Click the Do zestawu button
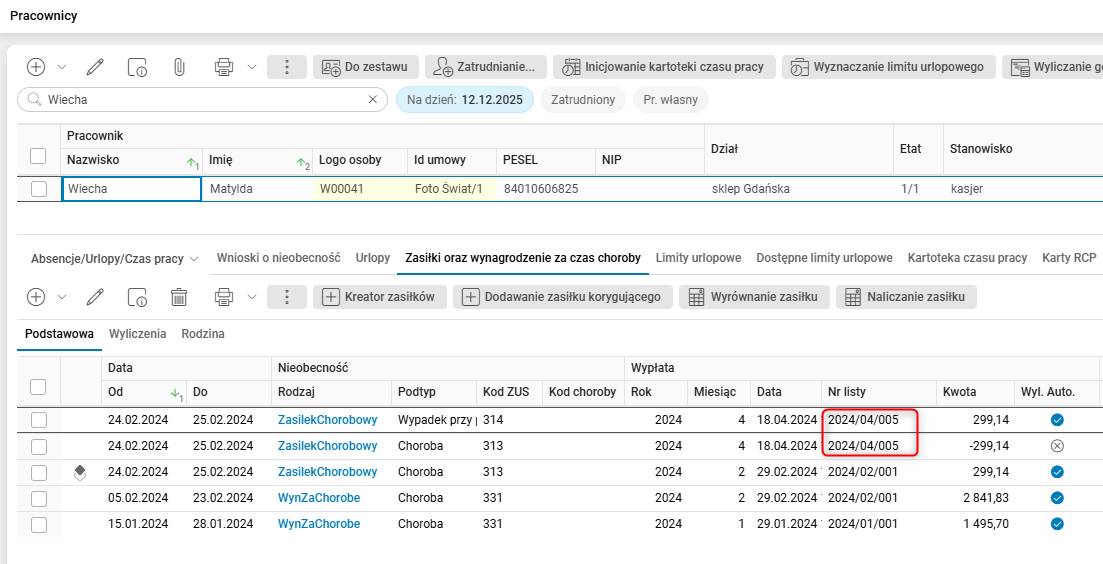 366,67
